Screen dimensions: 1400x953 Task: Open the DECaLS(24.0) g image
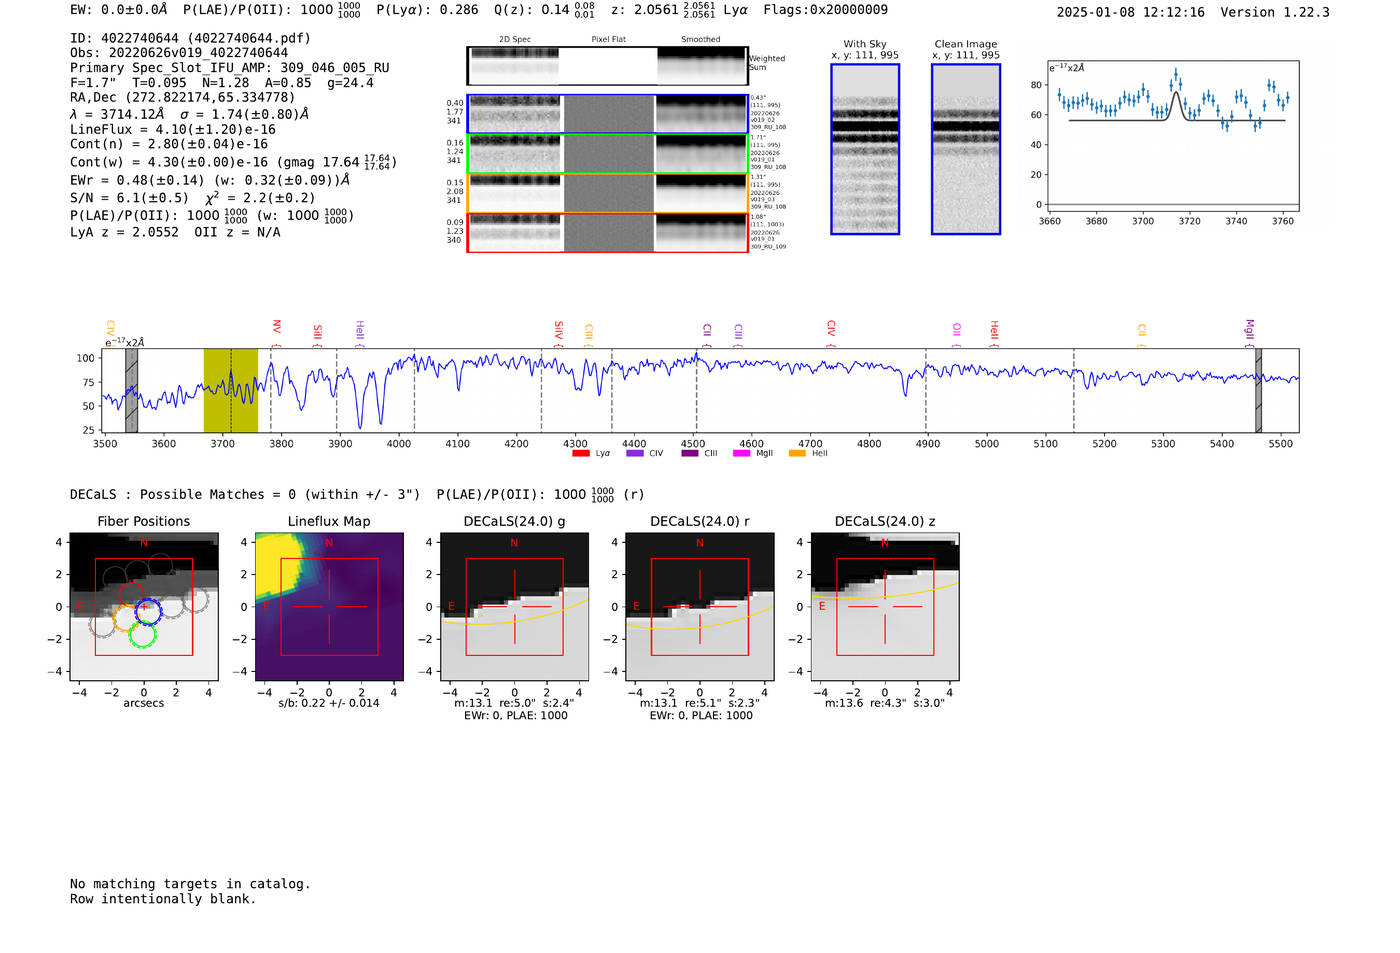[x=514, y=607]
